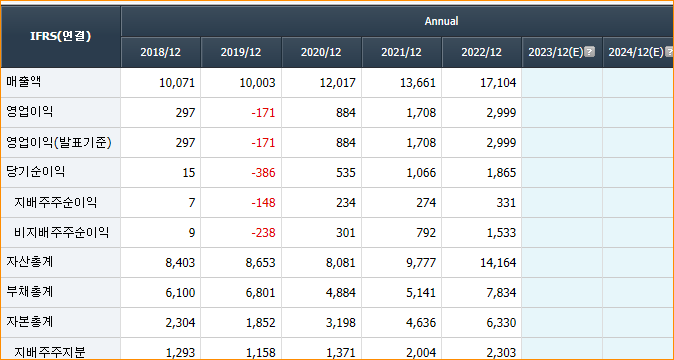Image resolution: width=674 pixels, height=360 pixels.
Task: Click the 부채총계 value 7,834
Action: click(502, 293)
